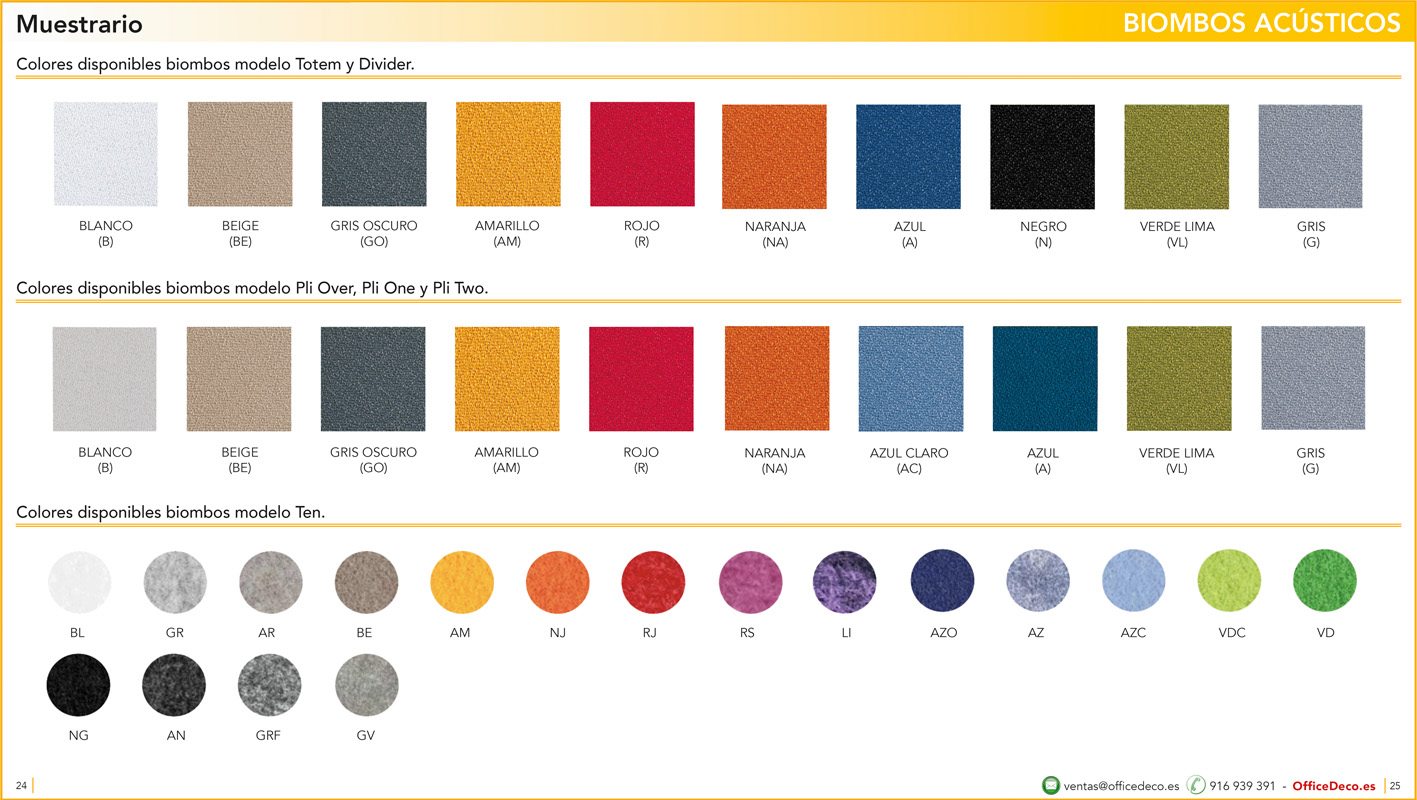Choose the AZC light blue felt circle
Screen dimensions: 1417x800
1134,581
